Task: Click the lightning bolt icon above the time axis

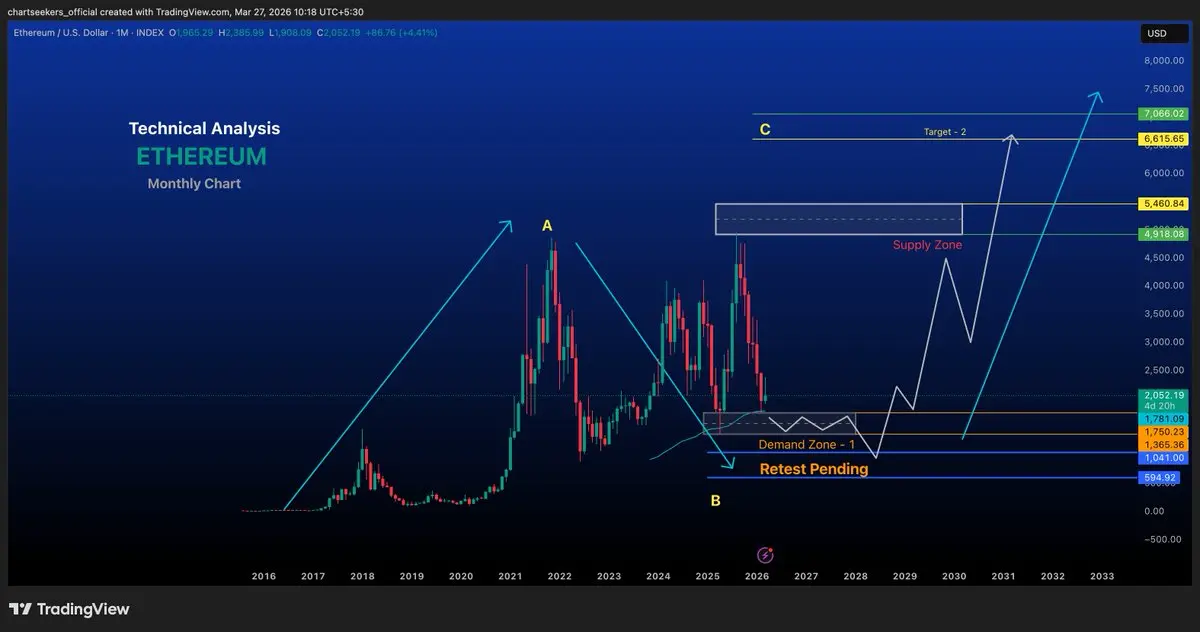Action: [x=765, y=554]
